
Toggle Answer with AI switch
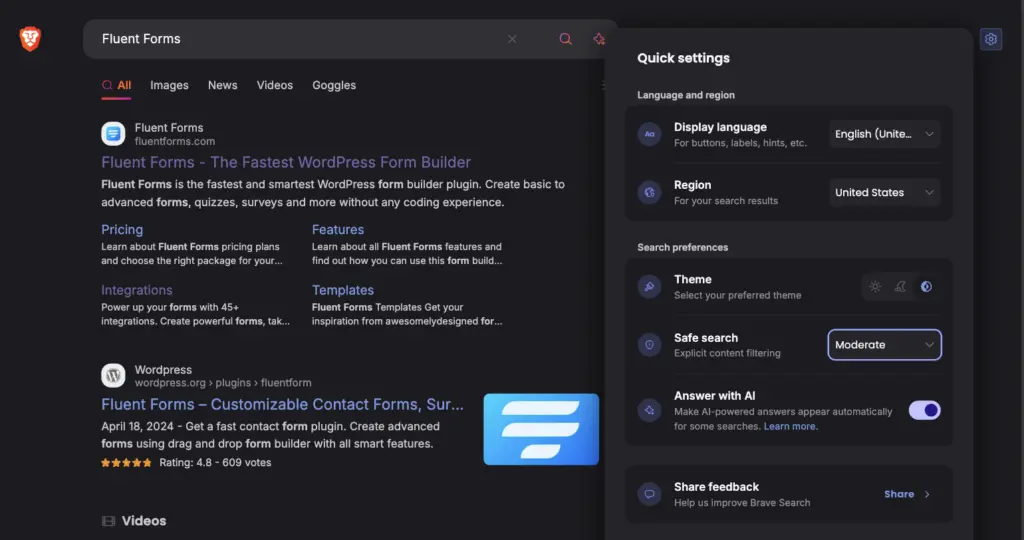click(x=924, y=410)
